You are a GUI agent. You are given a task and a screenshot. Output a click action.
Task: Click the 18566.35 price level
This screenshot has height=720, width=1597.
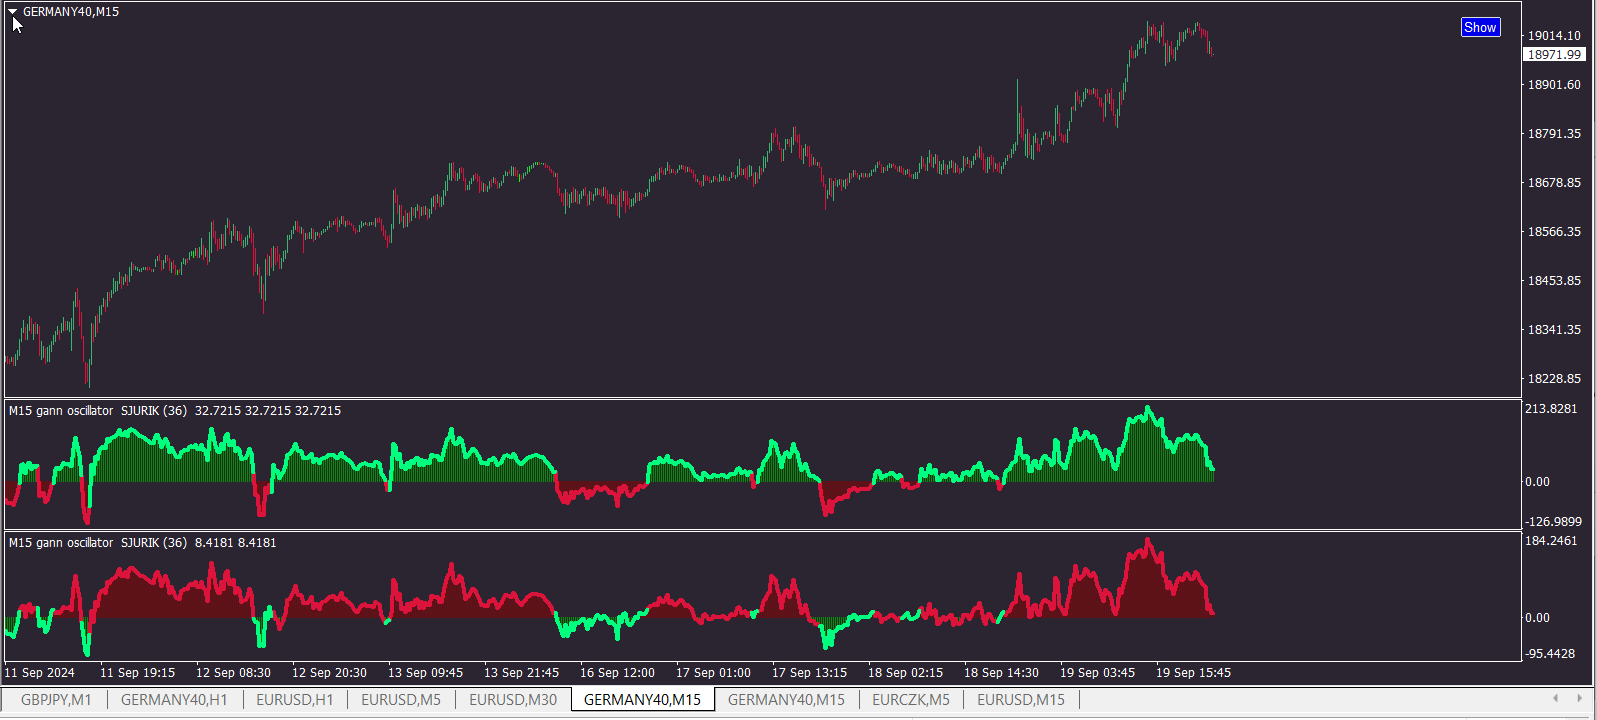pyautogui.click(x=1554, y=232)
